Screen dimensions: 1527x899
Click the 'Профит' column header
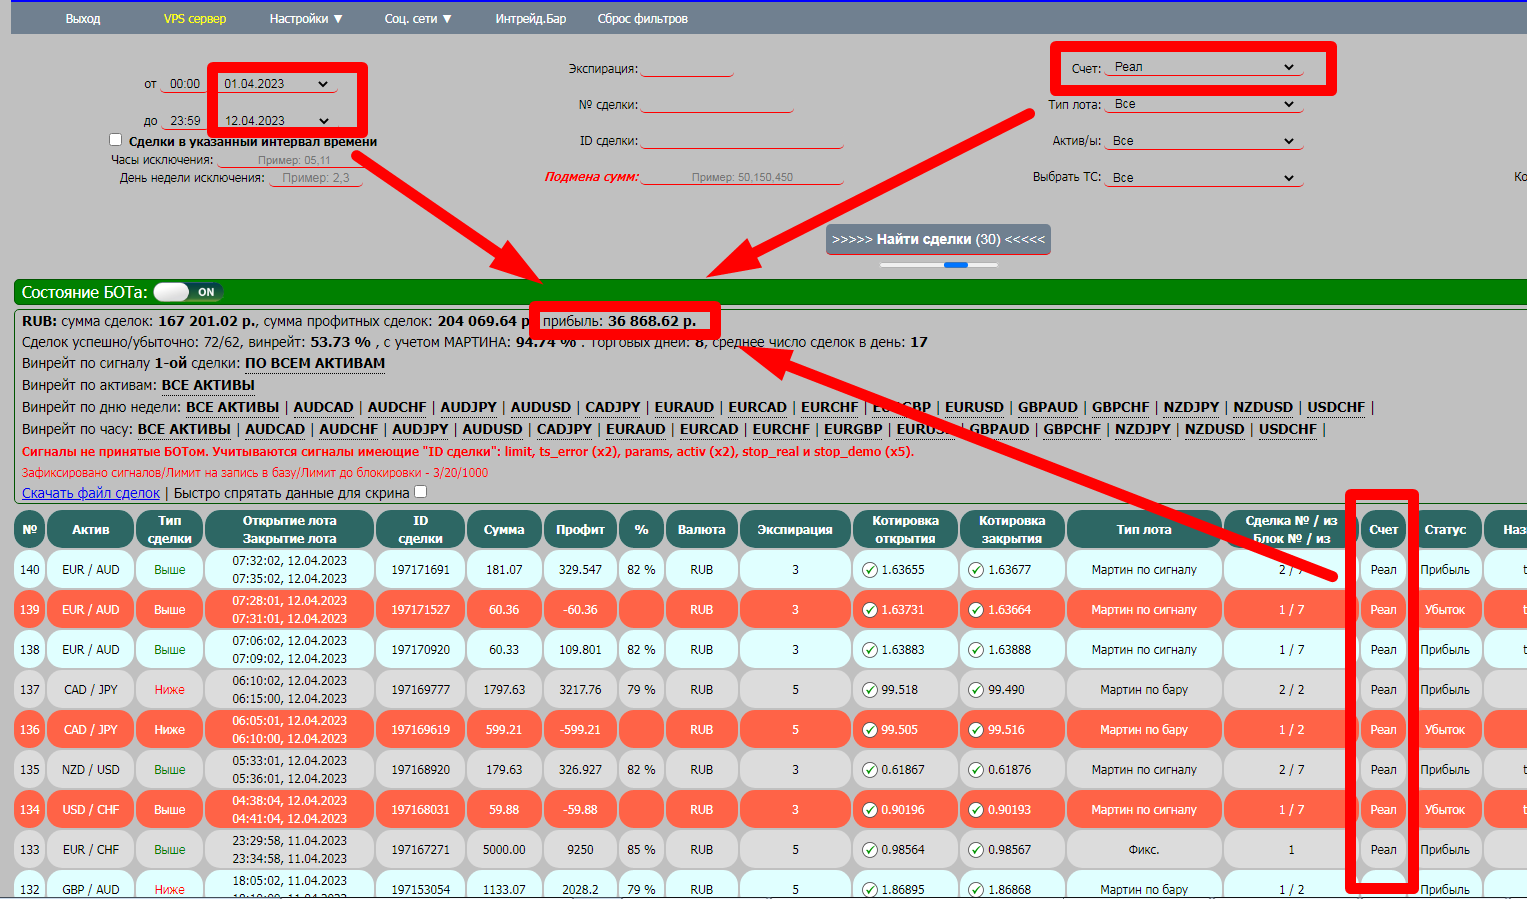click(x=581, y=529)
